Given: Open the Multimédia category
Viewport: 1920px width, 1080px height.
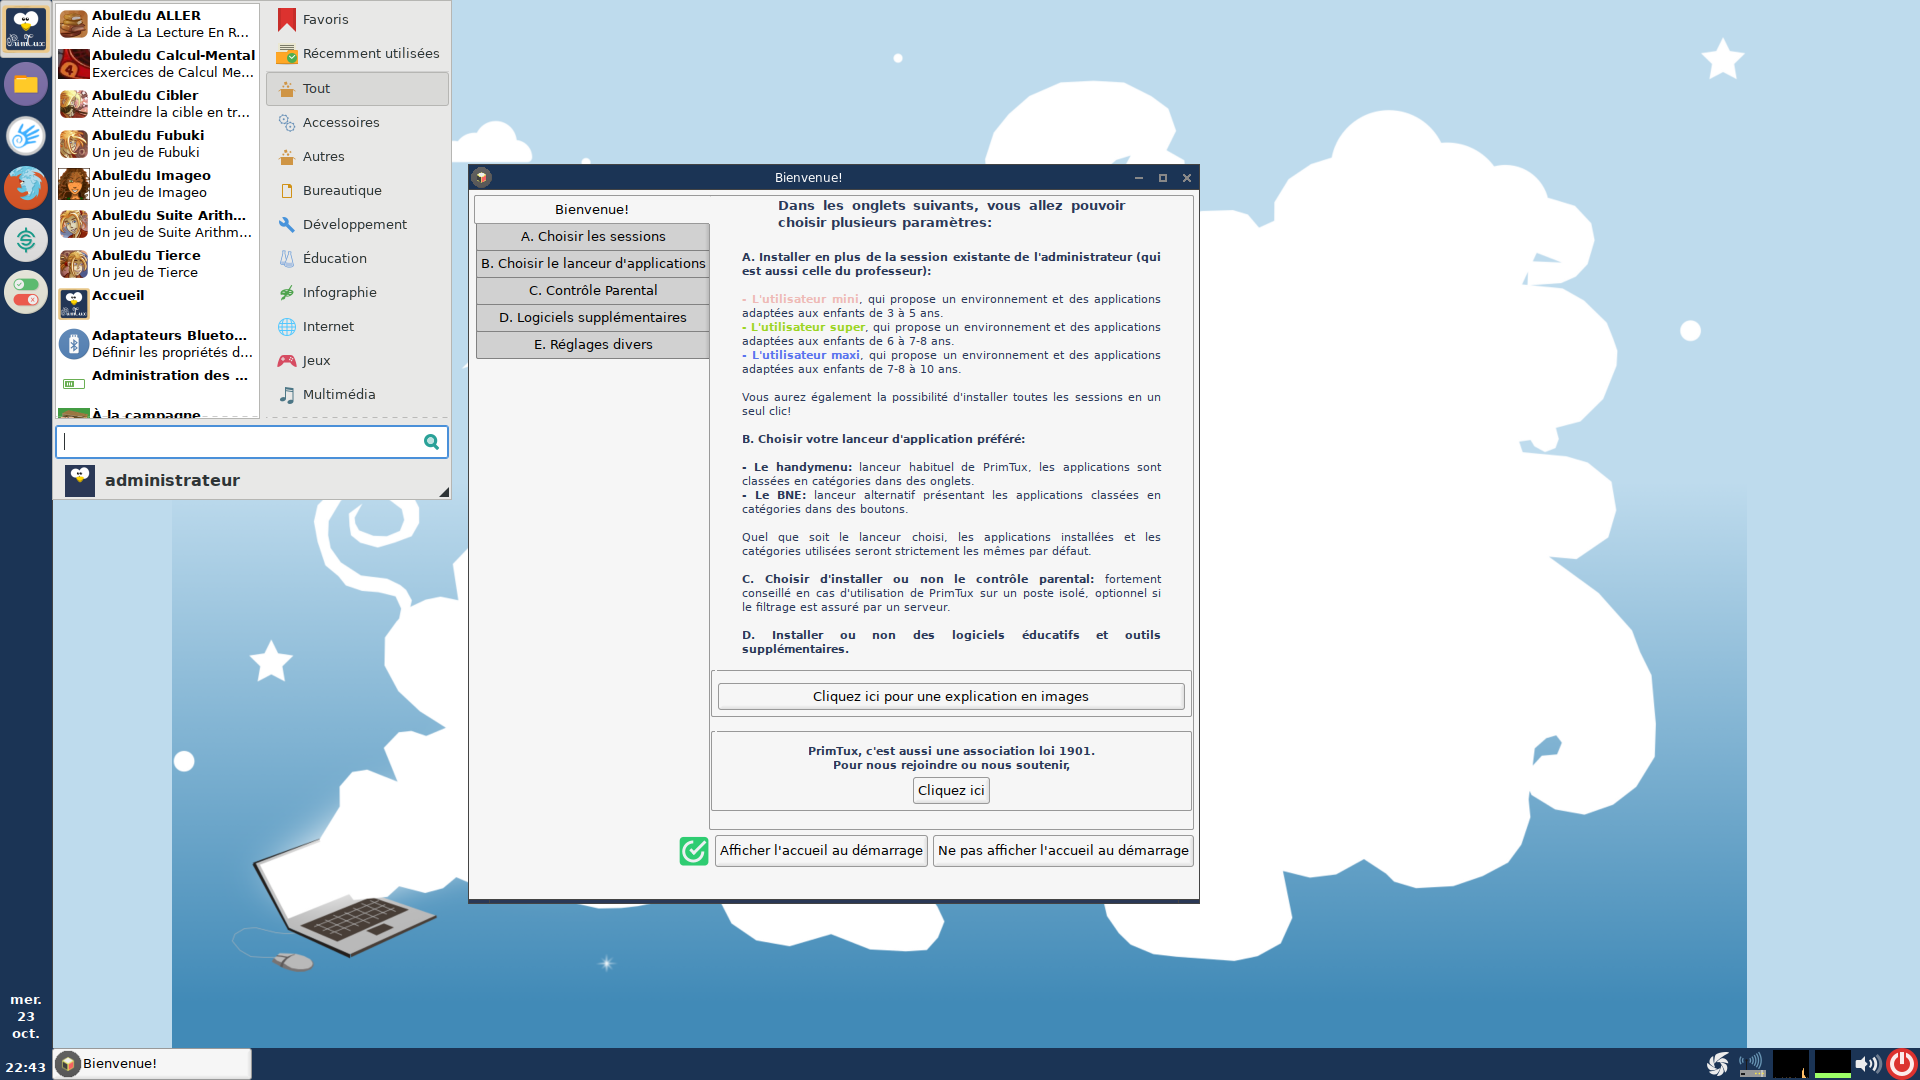Looking at the screenshot, I should [x=357, y=395].
